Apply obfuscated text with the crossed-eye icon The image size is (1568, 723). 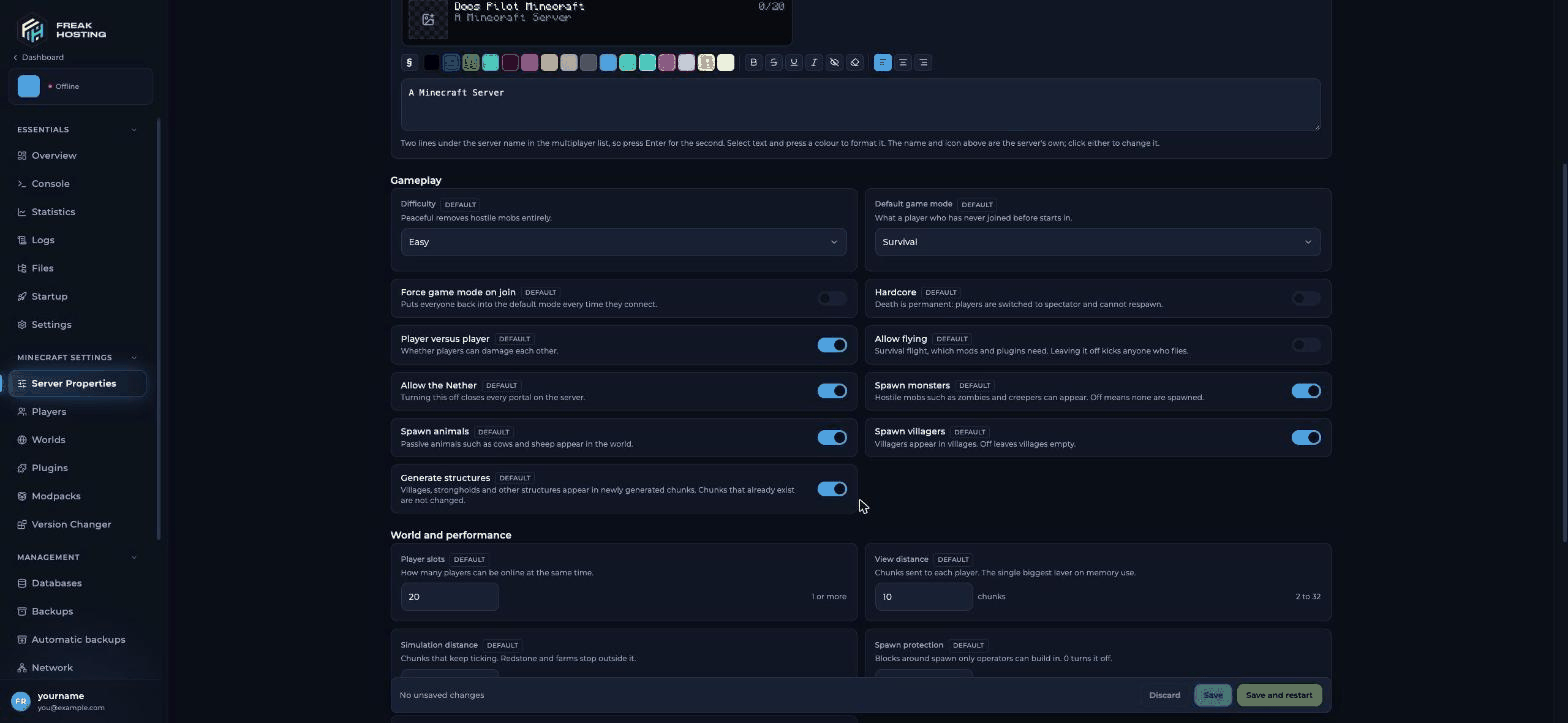coord(834,62)
